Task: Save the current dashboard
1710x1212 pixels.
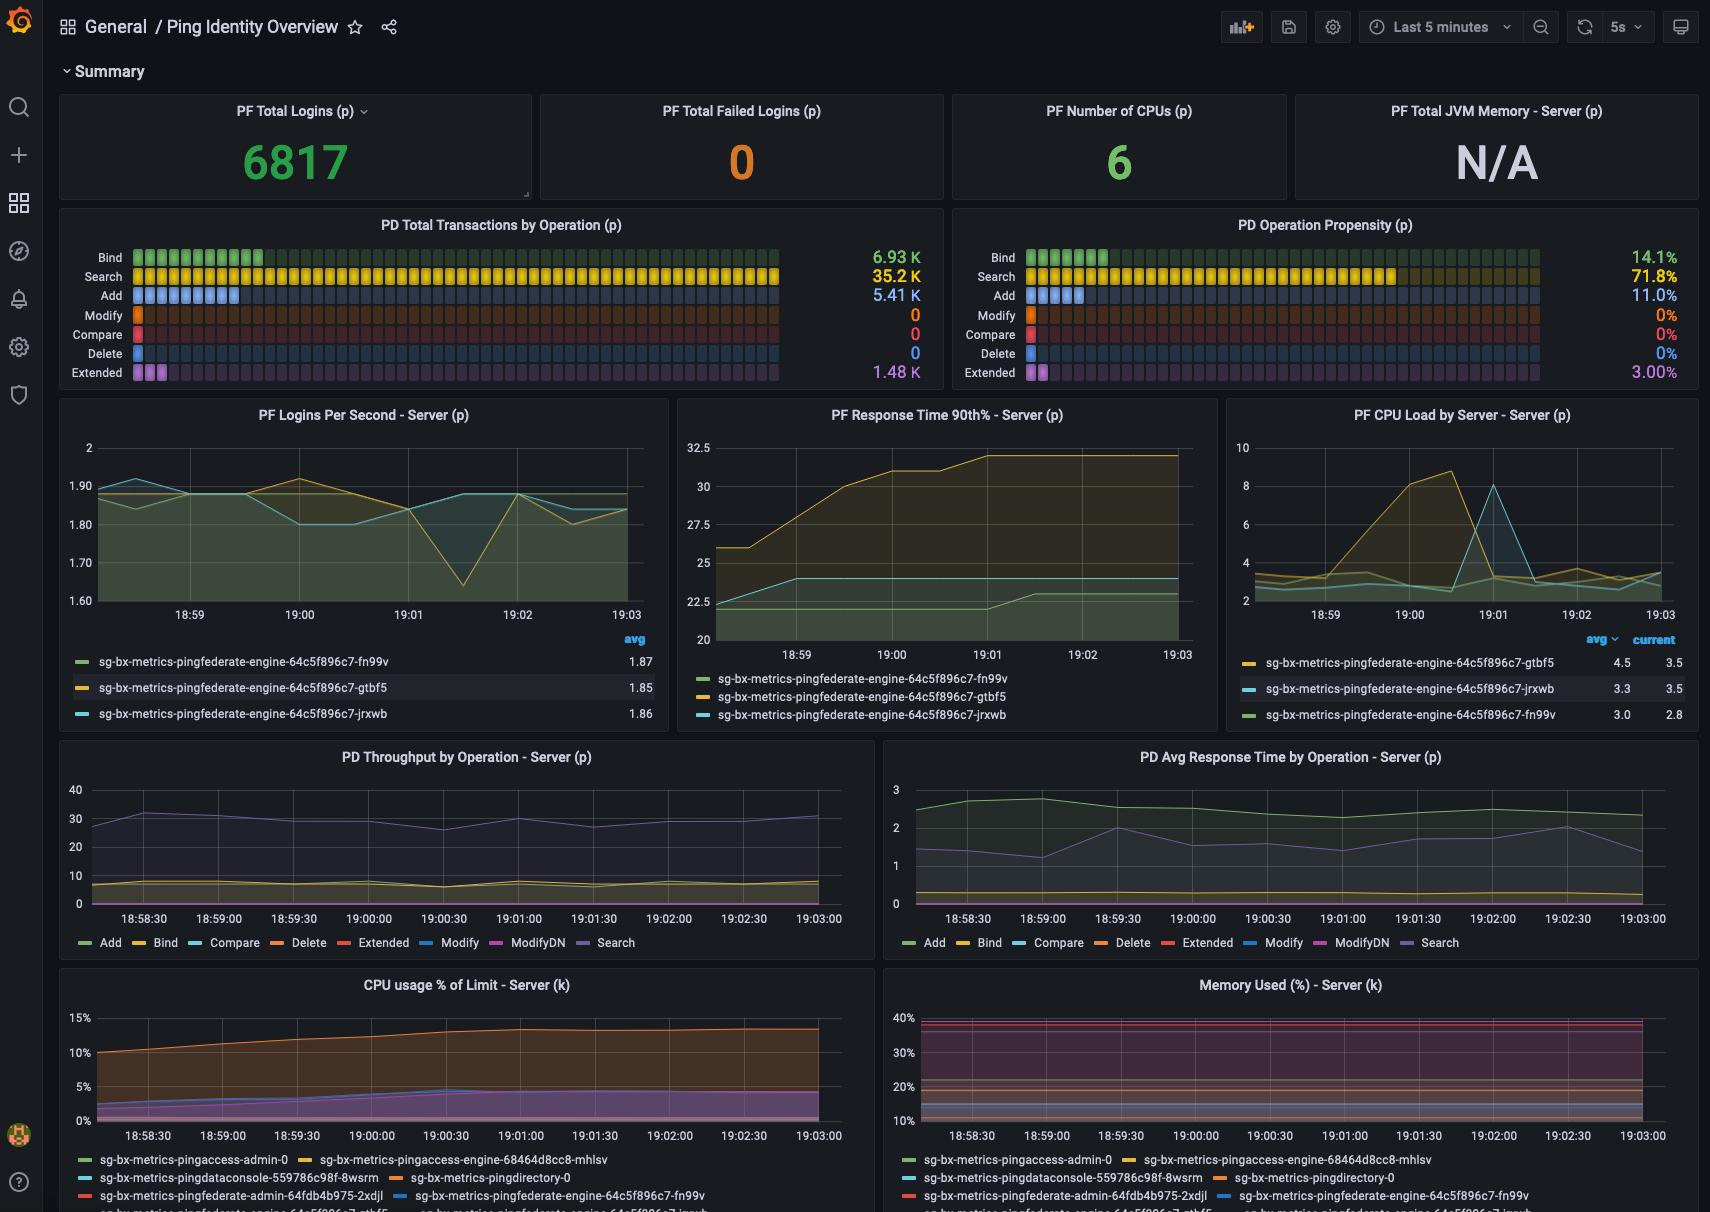Action: click(x=1288, y=27)
